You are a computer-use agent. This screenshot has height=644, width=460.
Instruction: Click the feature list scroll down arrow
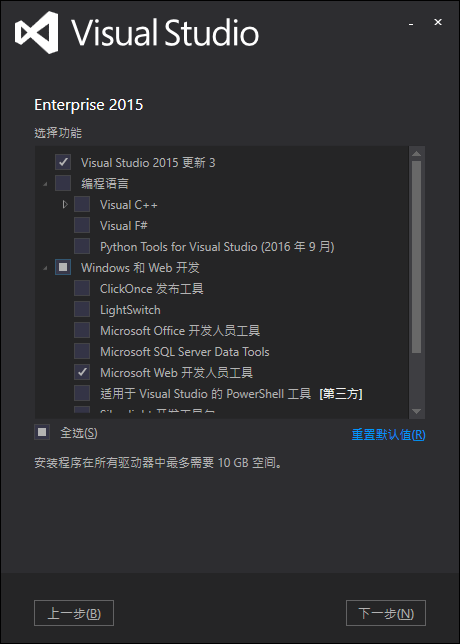416,412
